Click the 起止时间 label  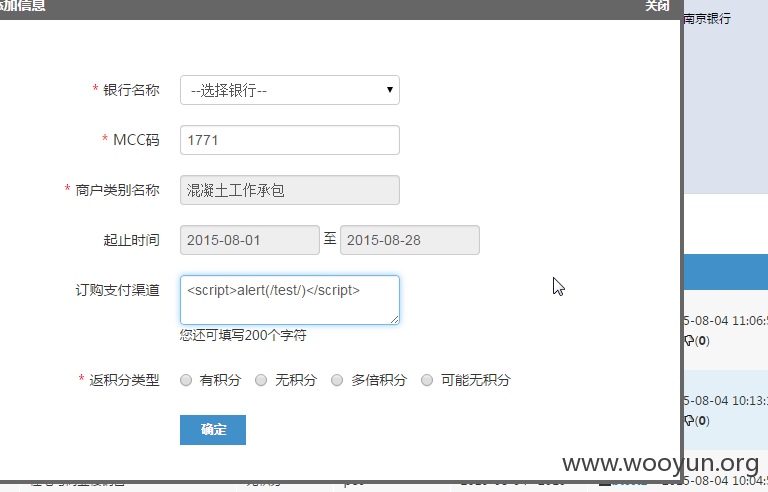(x=131, y=240)
